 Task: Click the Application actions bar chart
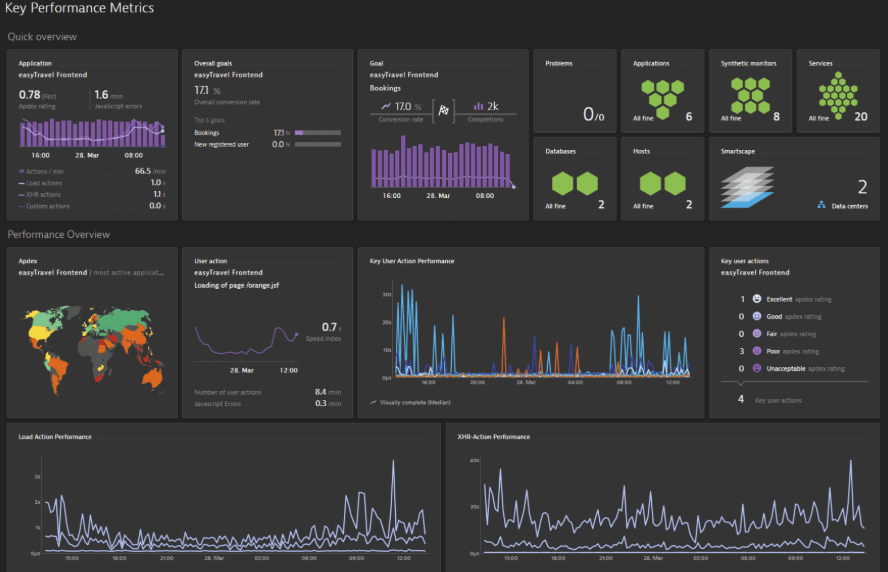(92, 133)
